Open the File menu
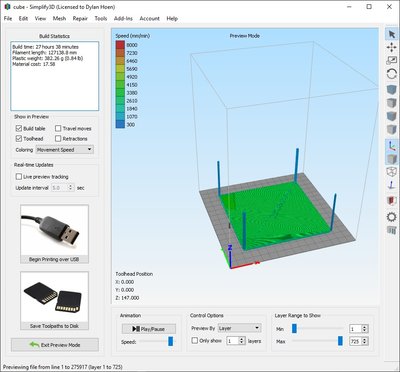The width and height of the screenshot is (400, 372). 8,18
